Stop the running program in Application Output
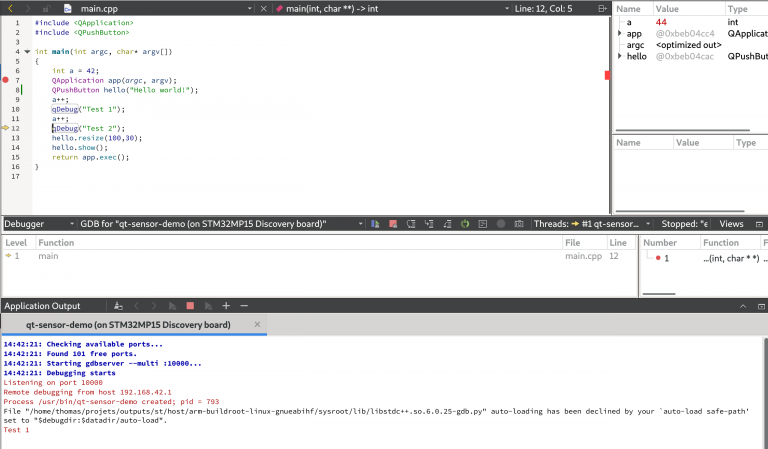768x449 pixels. (x=190, y=306)
